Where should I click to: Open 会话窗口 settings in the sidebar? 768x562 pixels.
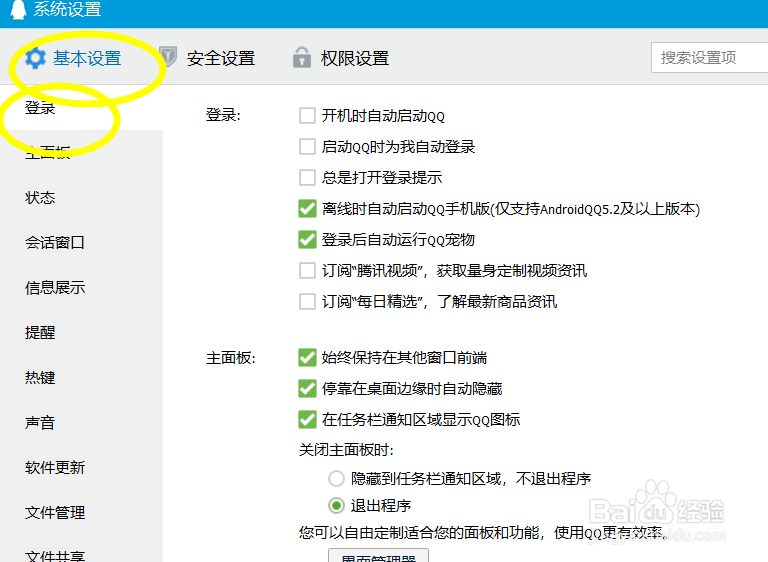click(55, 243)
